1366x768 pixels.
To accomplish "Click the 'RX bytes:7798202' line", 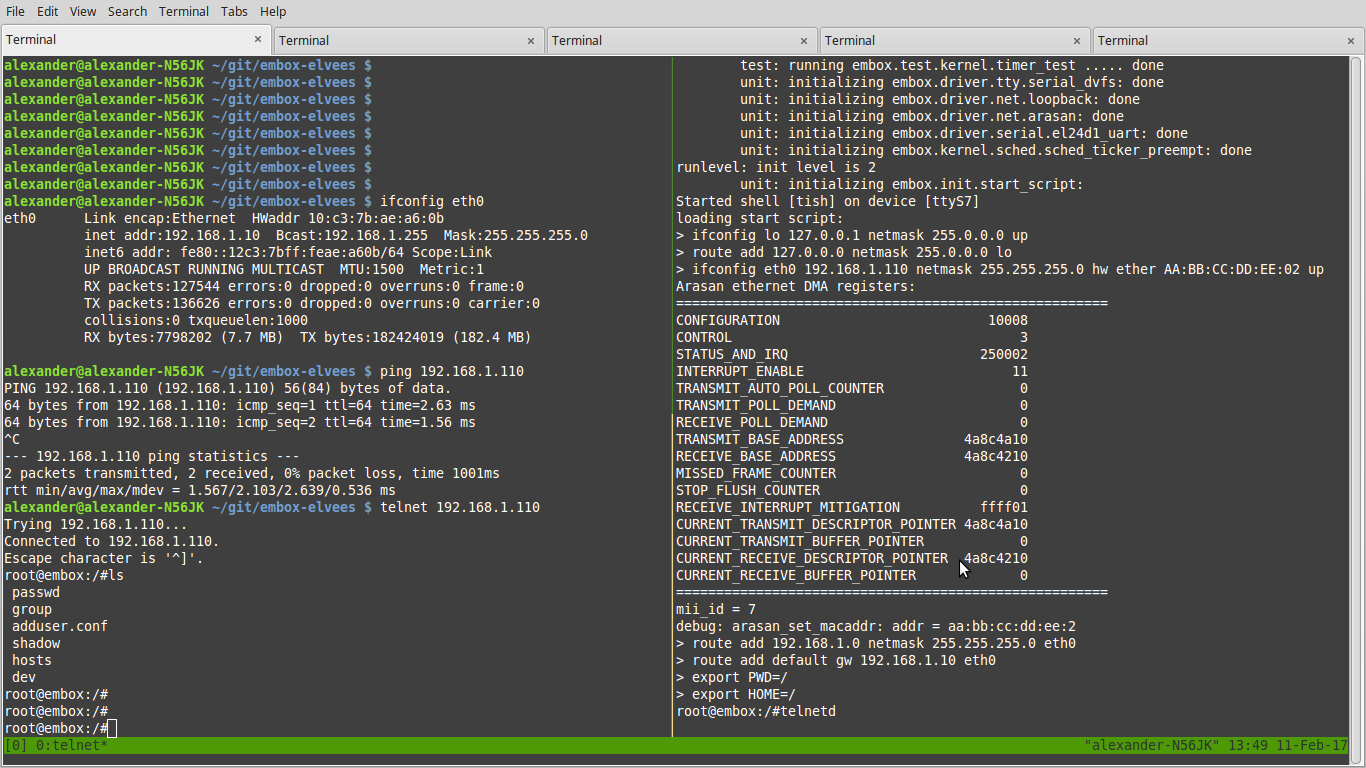I will coord(308,337).
